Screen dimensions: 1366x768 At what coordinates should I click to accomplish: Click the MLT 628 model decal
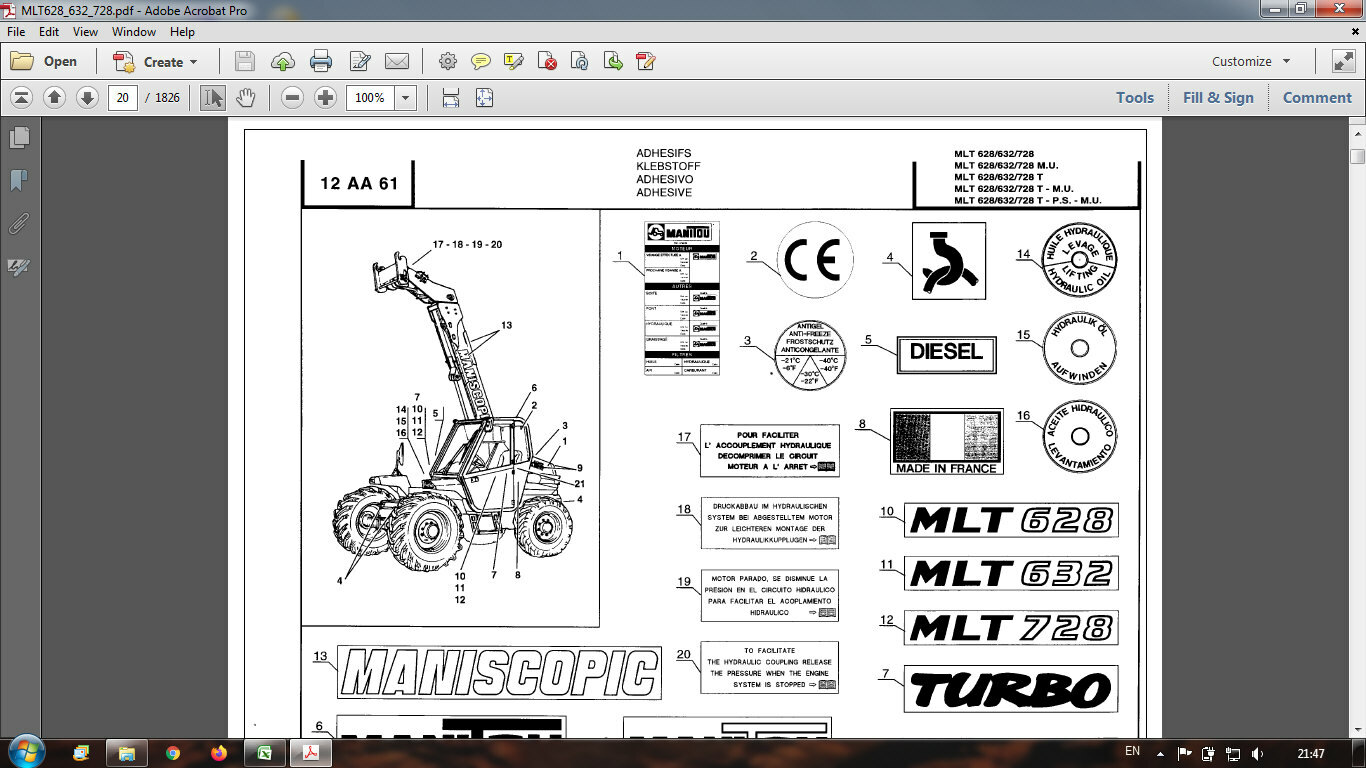(x=1011, y=520)
